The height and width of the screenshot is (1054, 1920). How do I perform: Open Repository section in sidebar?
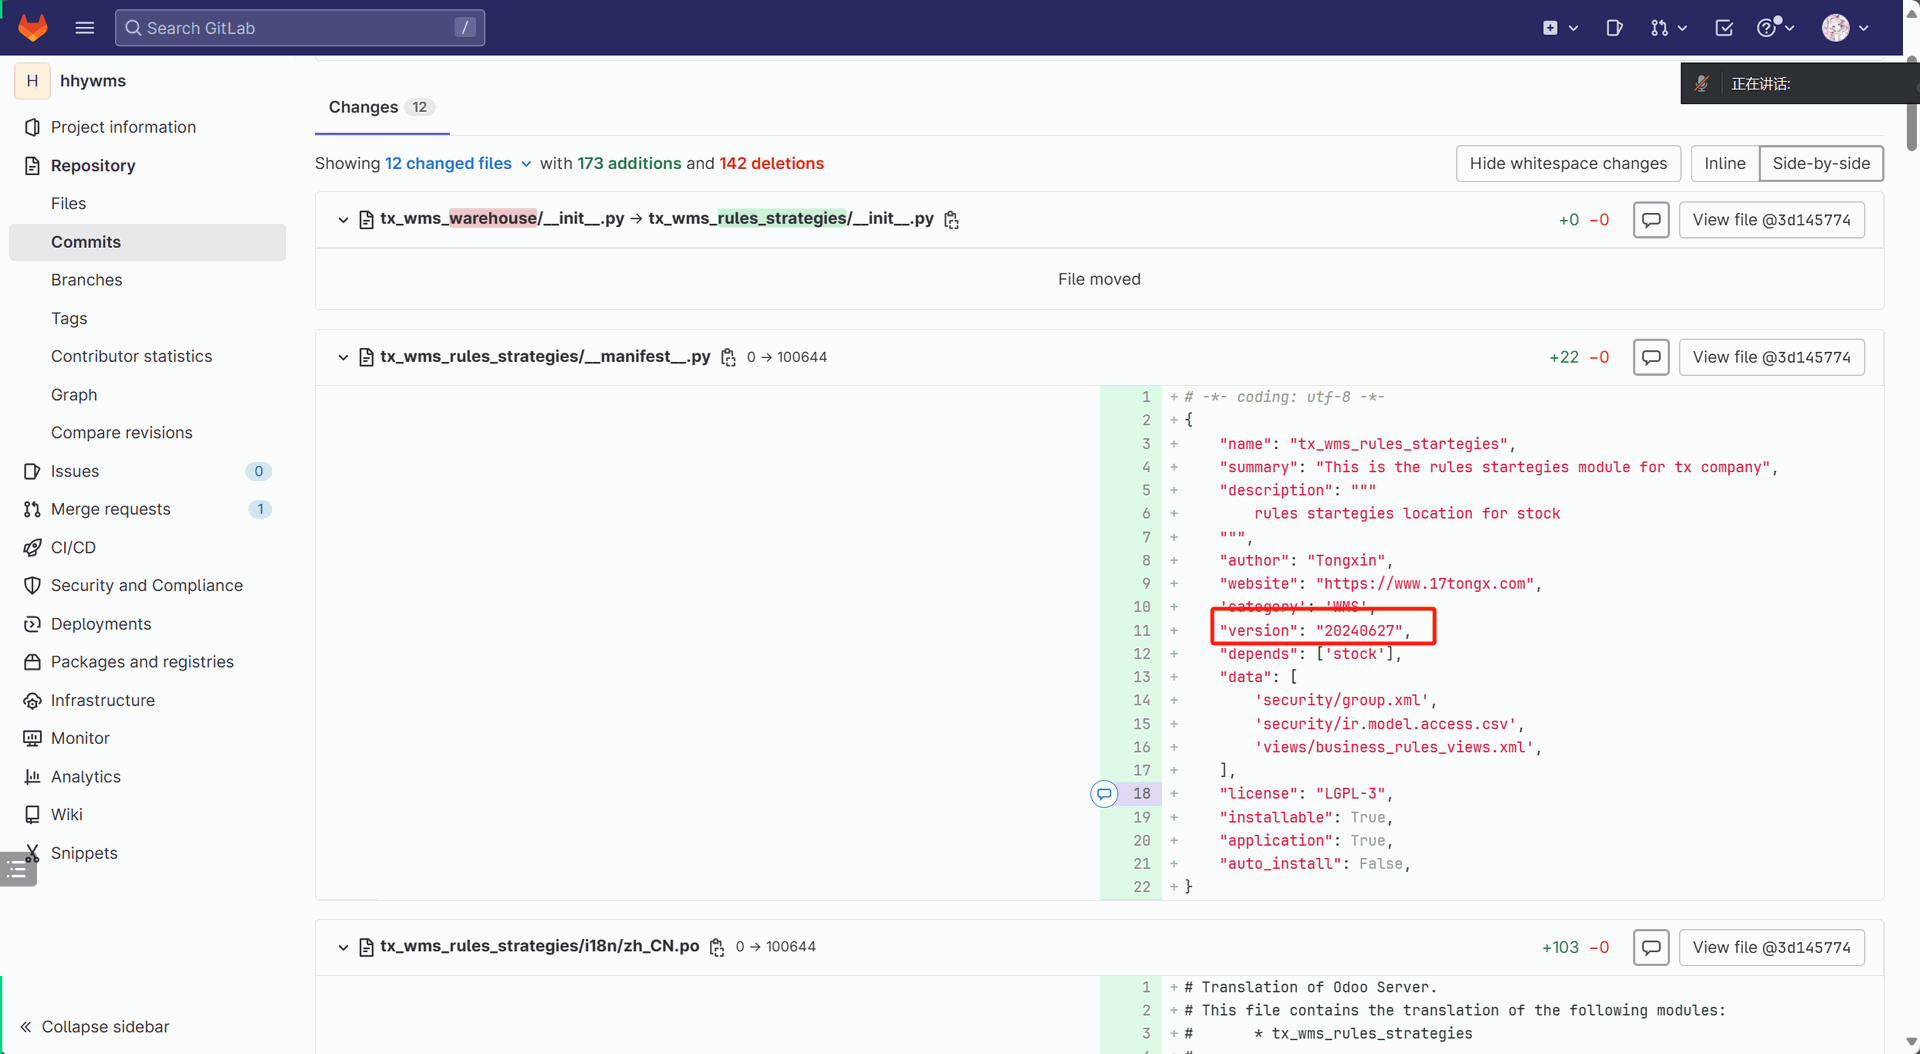click(x=93, y=165)
